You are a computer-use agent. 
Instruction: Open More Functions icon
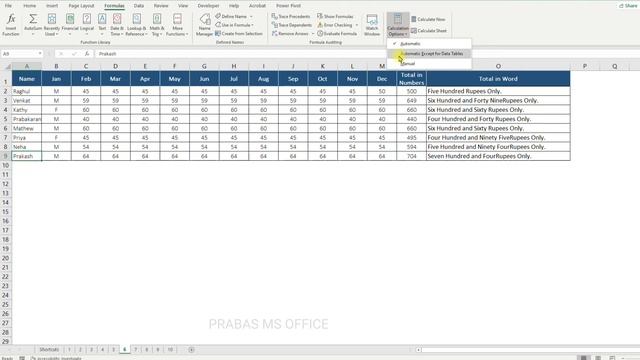tap(177, 19)
